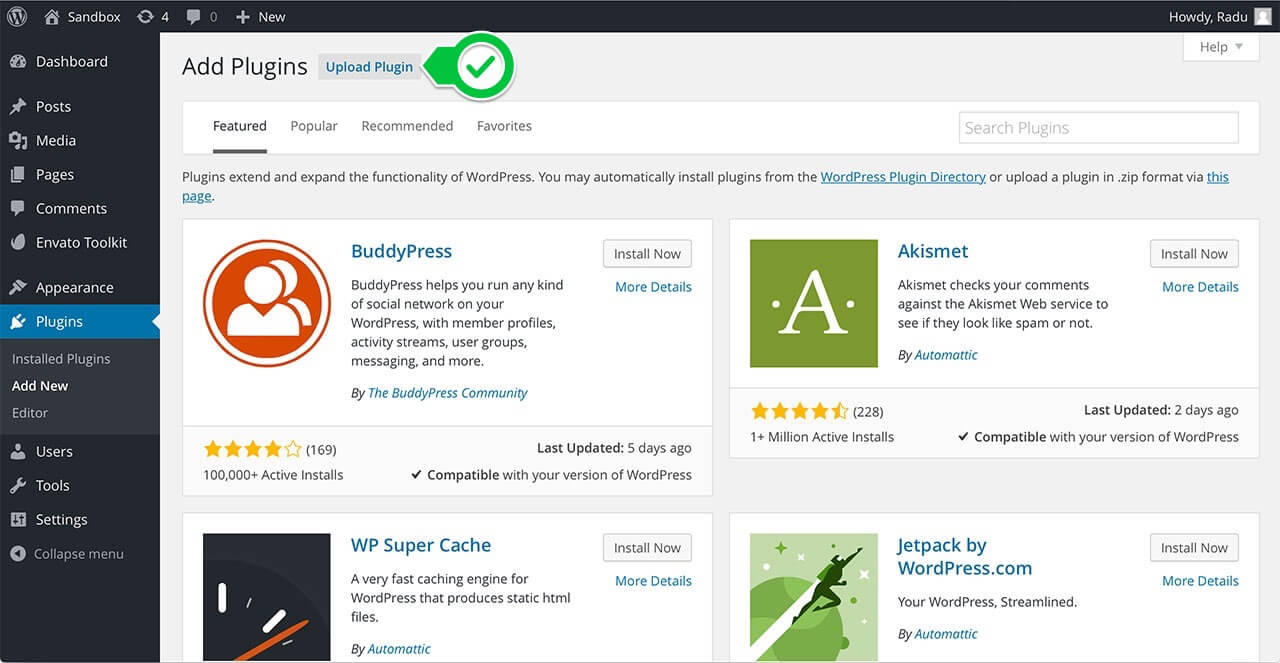The height and width of the screenshot is (663, 1280).
Task: Click Collapse menu text
Action: click(79, 553)
